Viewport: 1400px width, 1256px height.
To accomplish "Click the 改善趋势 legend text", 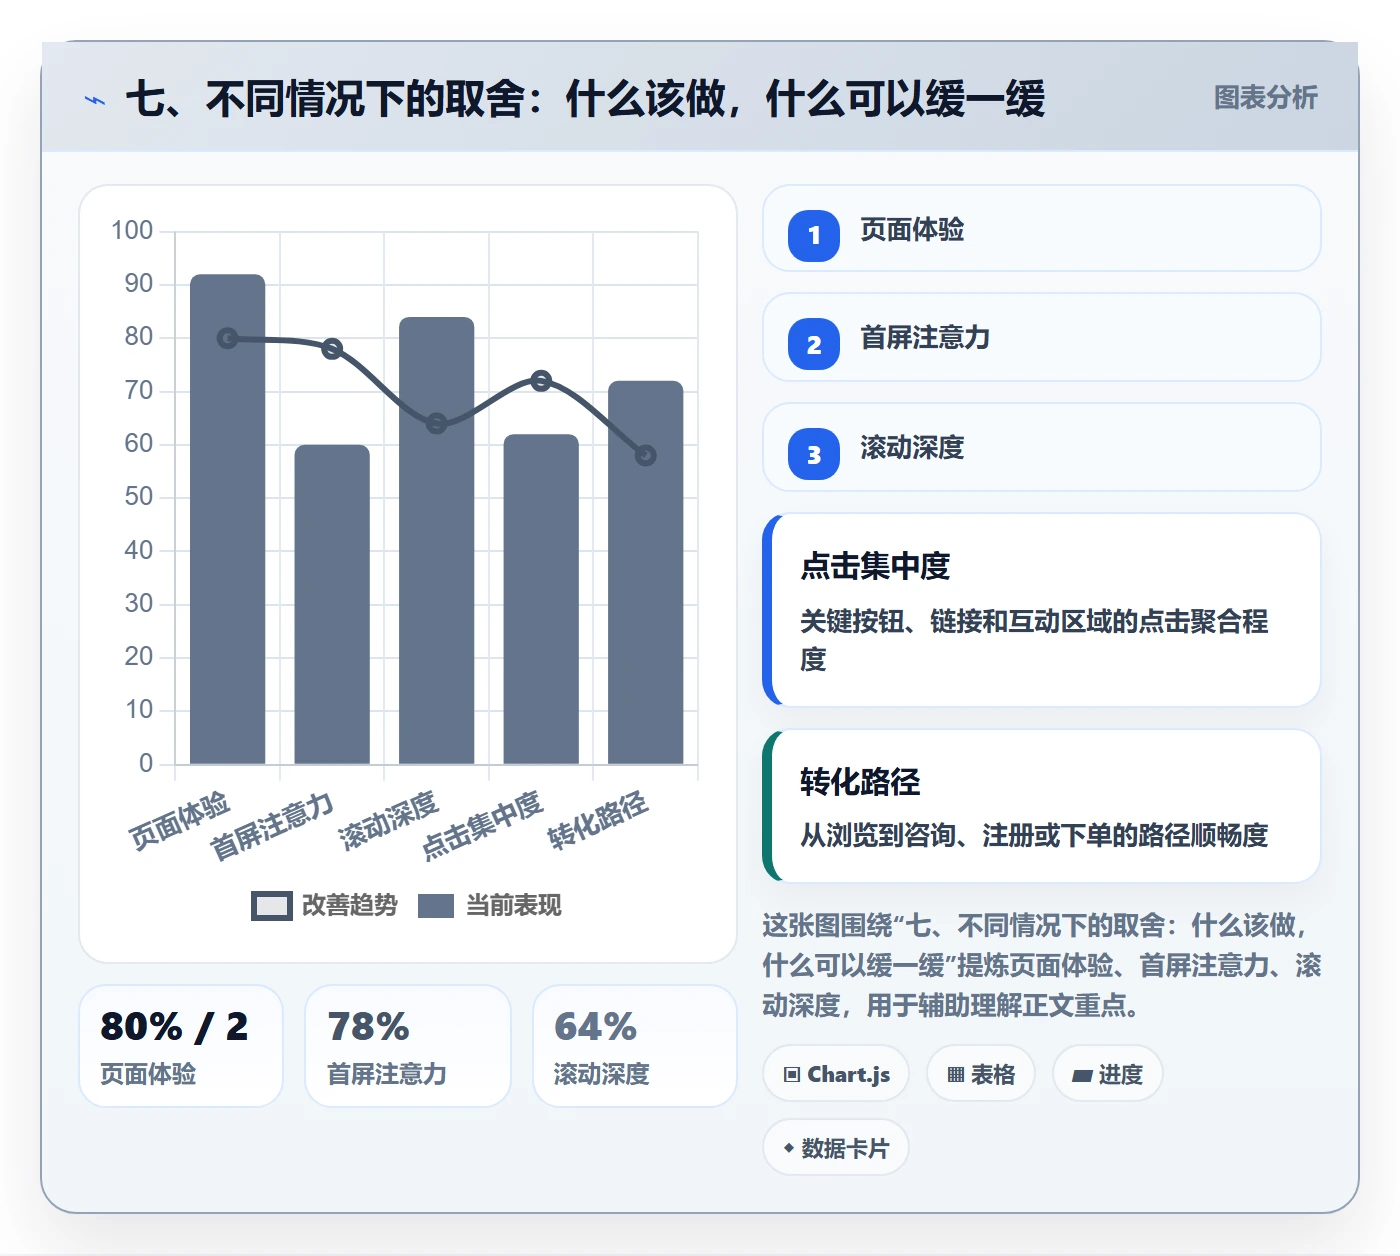I will click(x=349, y=906).
